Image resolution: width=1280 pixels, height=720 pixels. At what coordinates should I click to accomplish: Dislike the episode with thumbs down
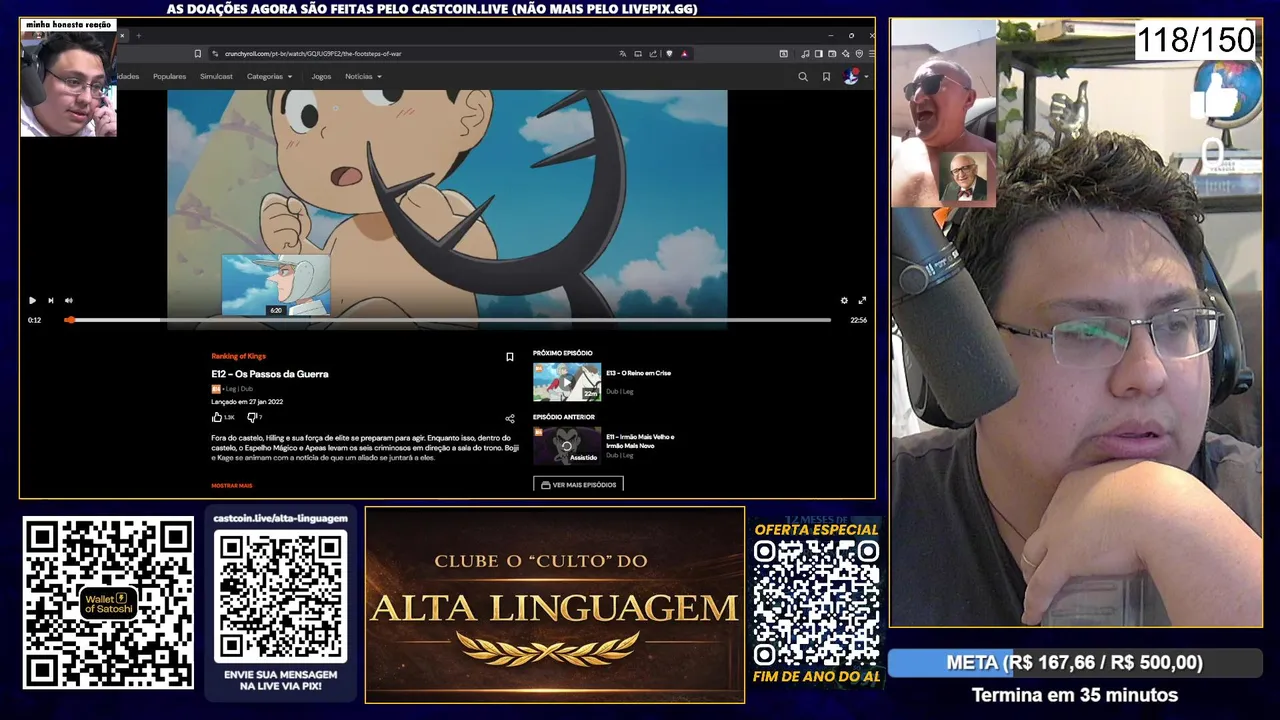252,417
